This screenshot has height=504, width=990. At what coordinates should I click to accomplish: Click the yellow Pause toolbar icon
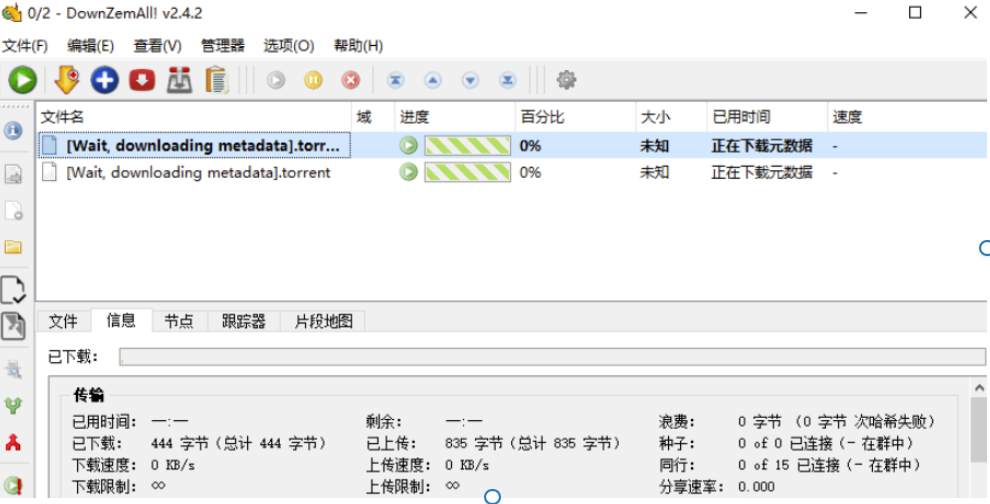[313, 80]
